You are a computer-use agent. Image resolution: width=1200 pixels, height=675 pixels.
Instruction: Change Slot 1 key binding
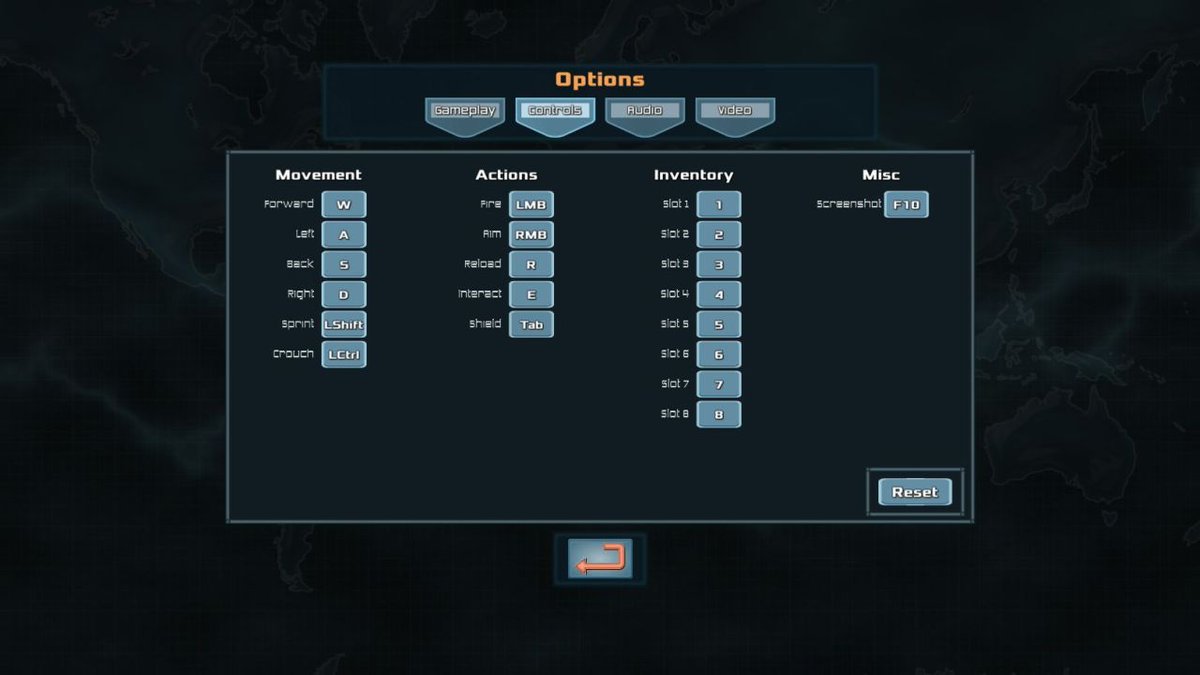(x=719, y=205)
